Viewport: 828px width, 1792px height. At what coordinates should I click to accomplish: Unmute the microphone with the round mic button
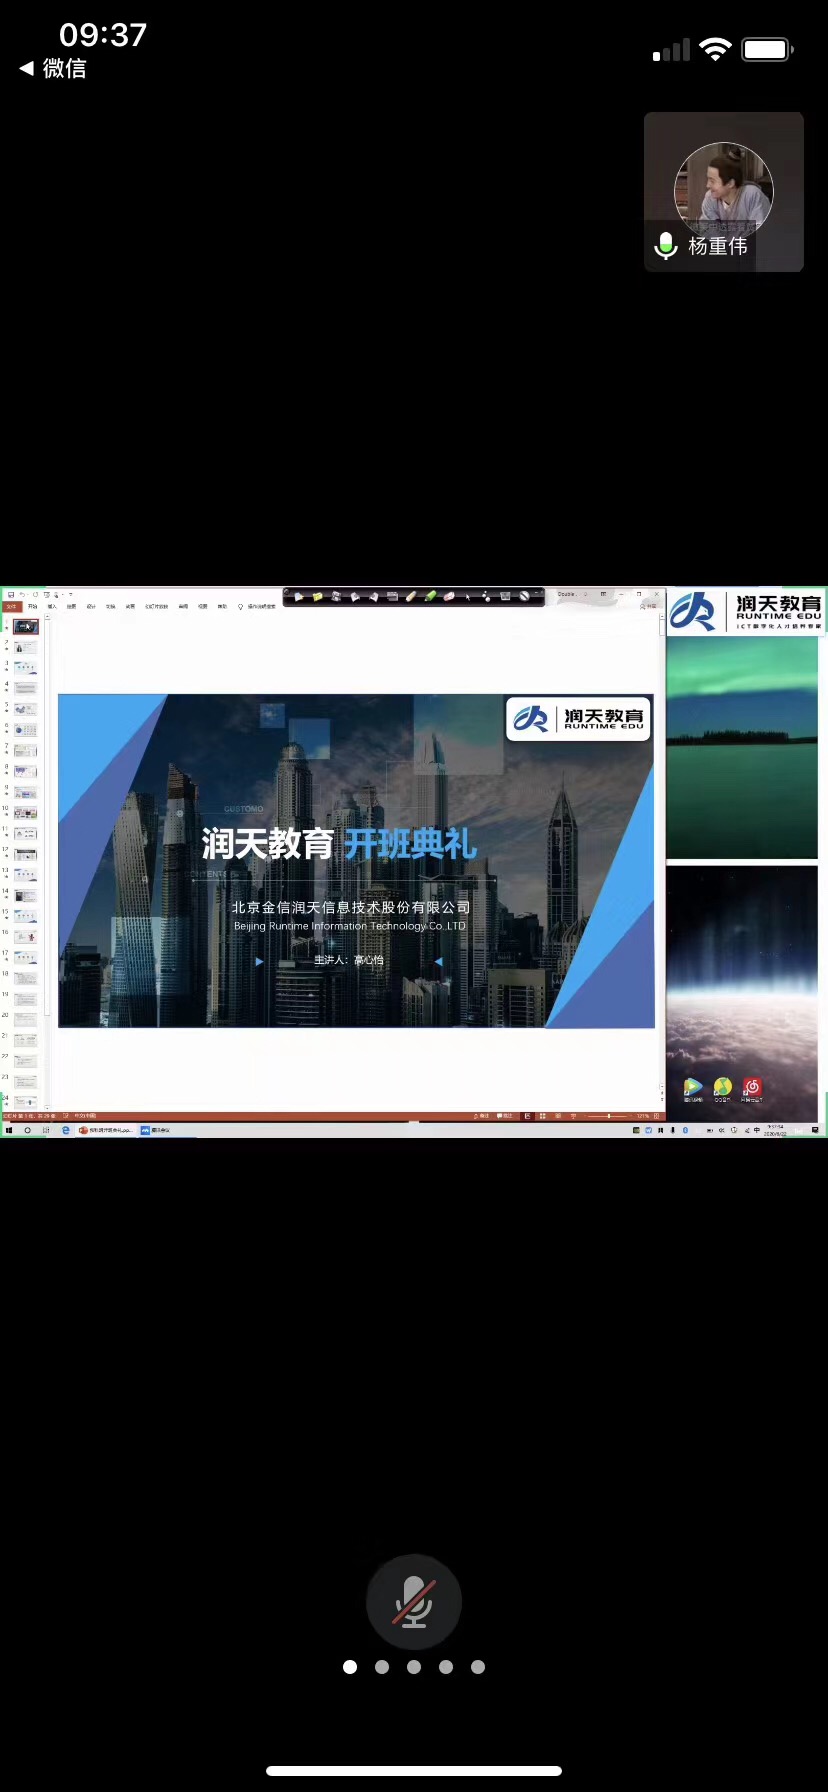(x=413, y=1601)
